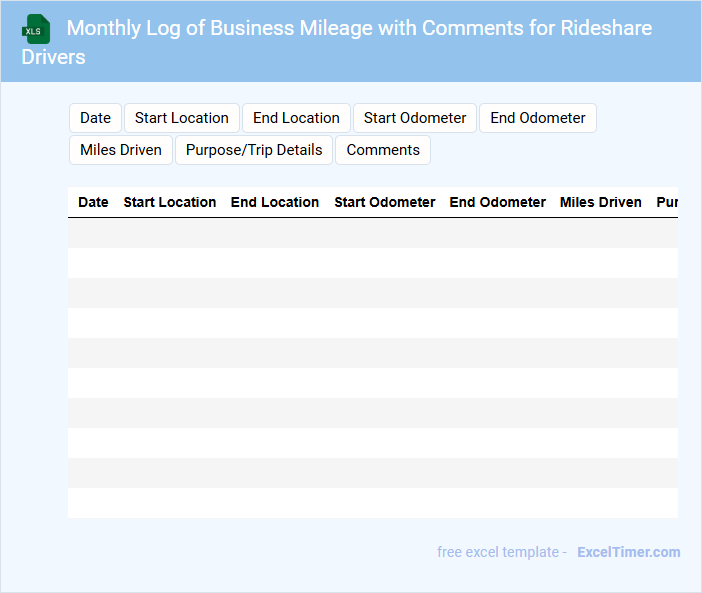
Task: Click the 'free excel template' footer text
Action: click(x=501, y=552)
